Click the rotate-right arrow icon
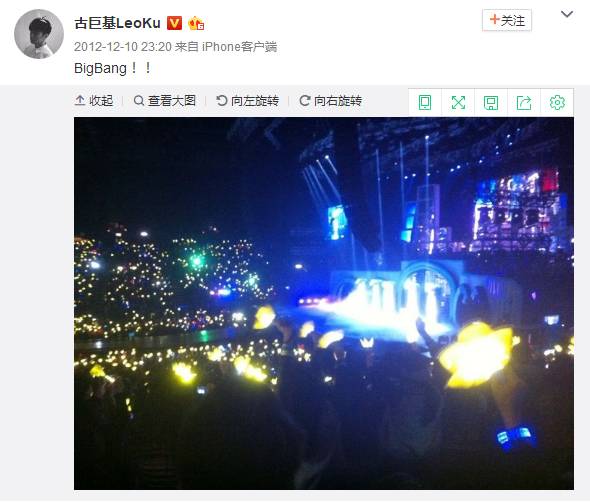Image resolution: width=590 pixels, height=502 pixels. pos(304,100)
